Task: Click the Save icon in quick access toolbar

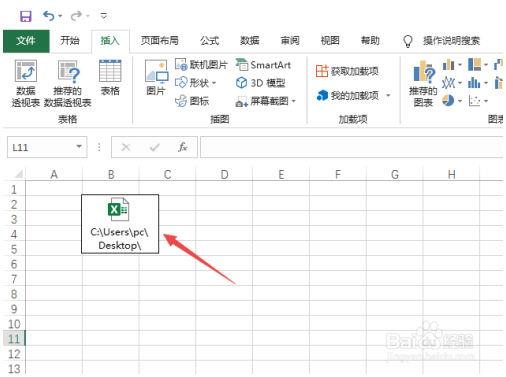Action: pyautogui.click(x=26, y=16)
